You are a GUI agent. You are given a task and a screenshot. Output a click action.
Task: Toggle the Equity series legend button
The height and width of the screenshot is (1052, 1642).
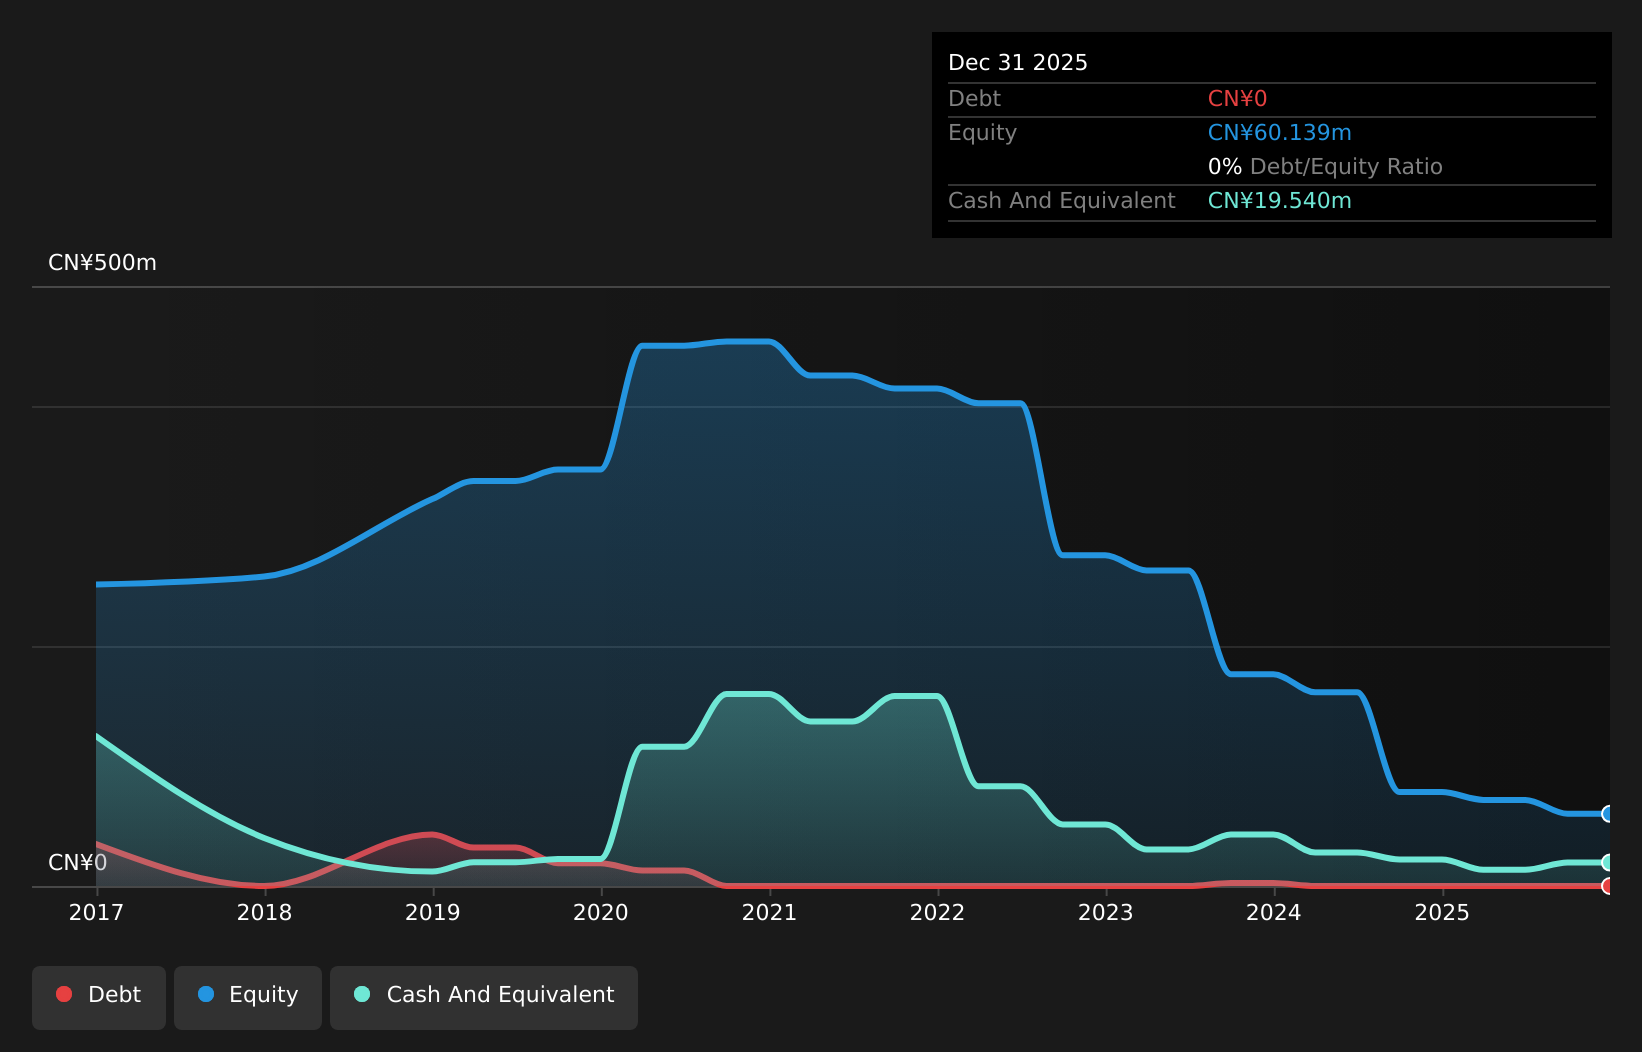[x=248, y=997]
